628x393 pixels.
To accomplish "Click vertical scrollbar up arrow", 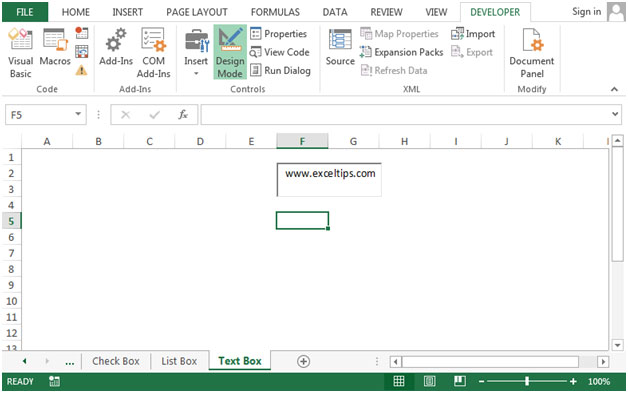I will coord(618,141).
